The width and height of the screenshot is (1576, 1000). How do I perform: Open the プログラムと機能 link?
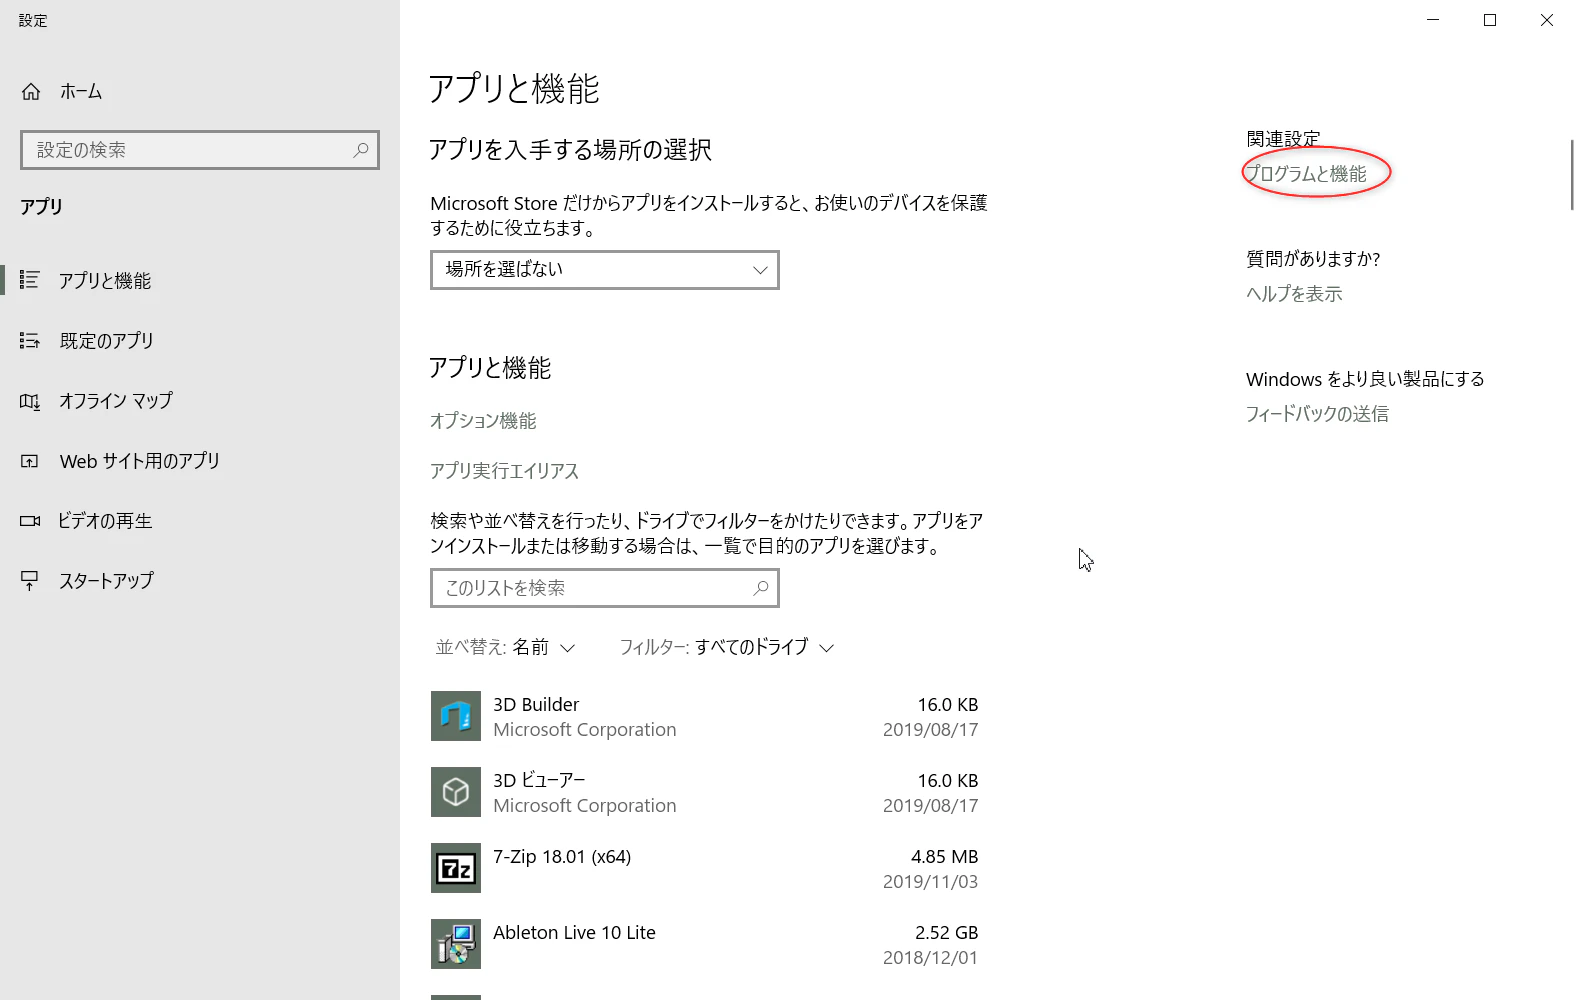(1306, 174)
